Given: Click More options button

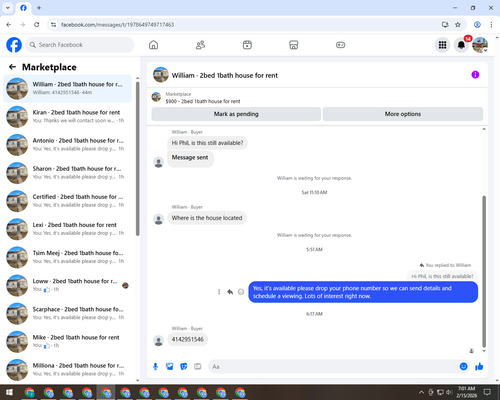Looking at the screenshot, I should point(403,114).
